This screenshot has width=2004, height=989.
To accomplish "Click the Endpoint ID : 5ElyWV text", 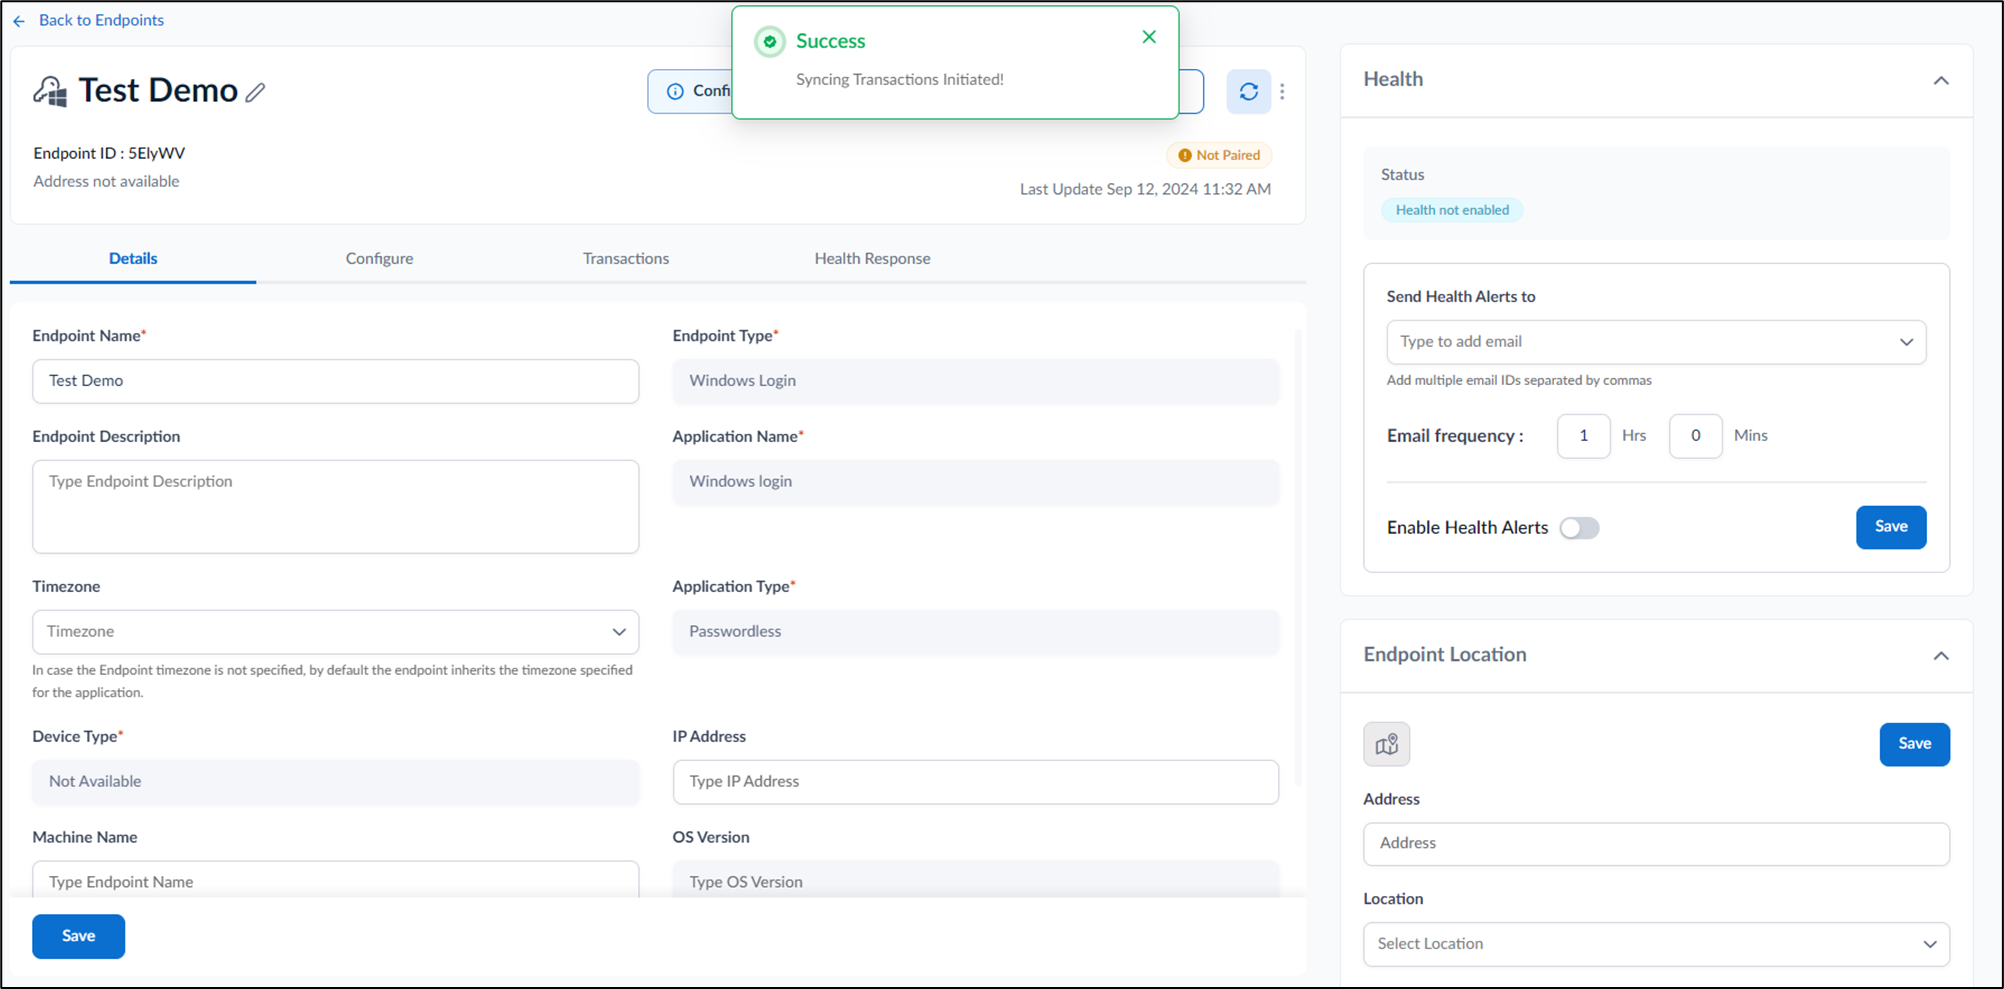I will pyautogui.click(x=109, y=153).
